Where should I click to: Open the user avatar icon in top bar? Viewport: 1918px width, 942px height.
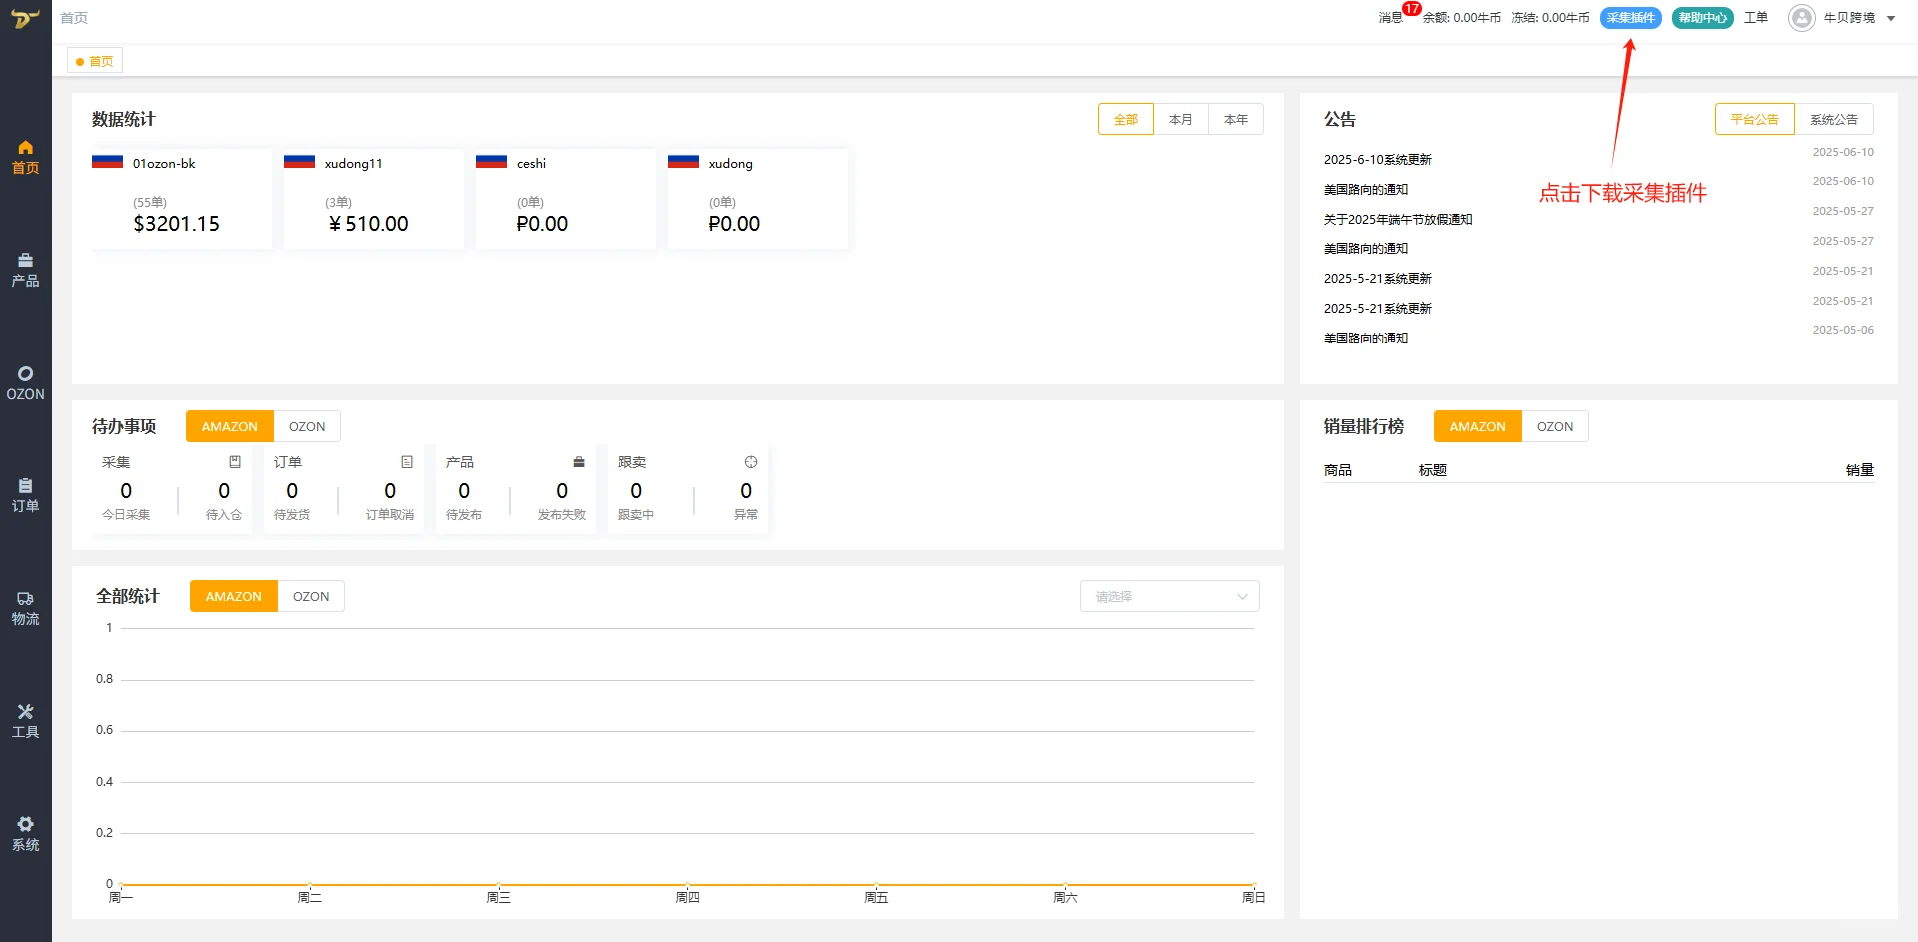(x=1800, y=18)
